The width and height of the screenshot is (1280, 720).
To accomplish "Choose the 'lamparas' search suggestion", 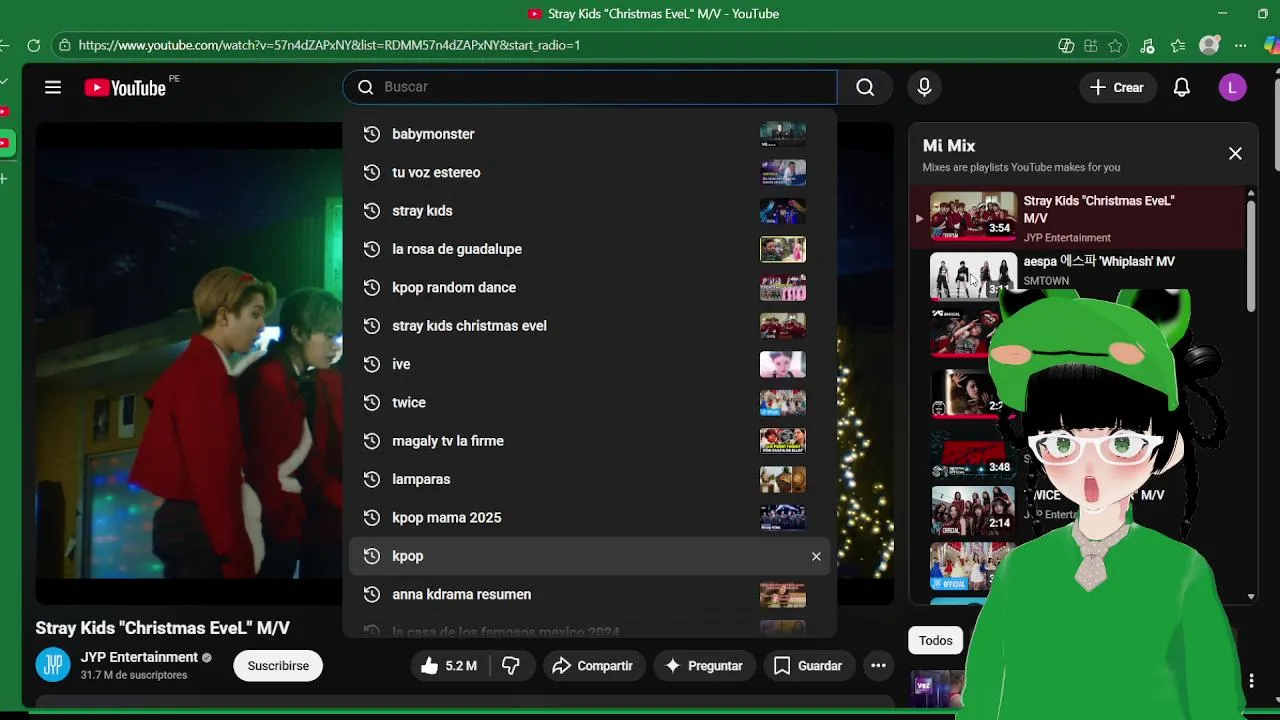I will point(590,479).
